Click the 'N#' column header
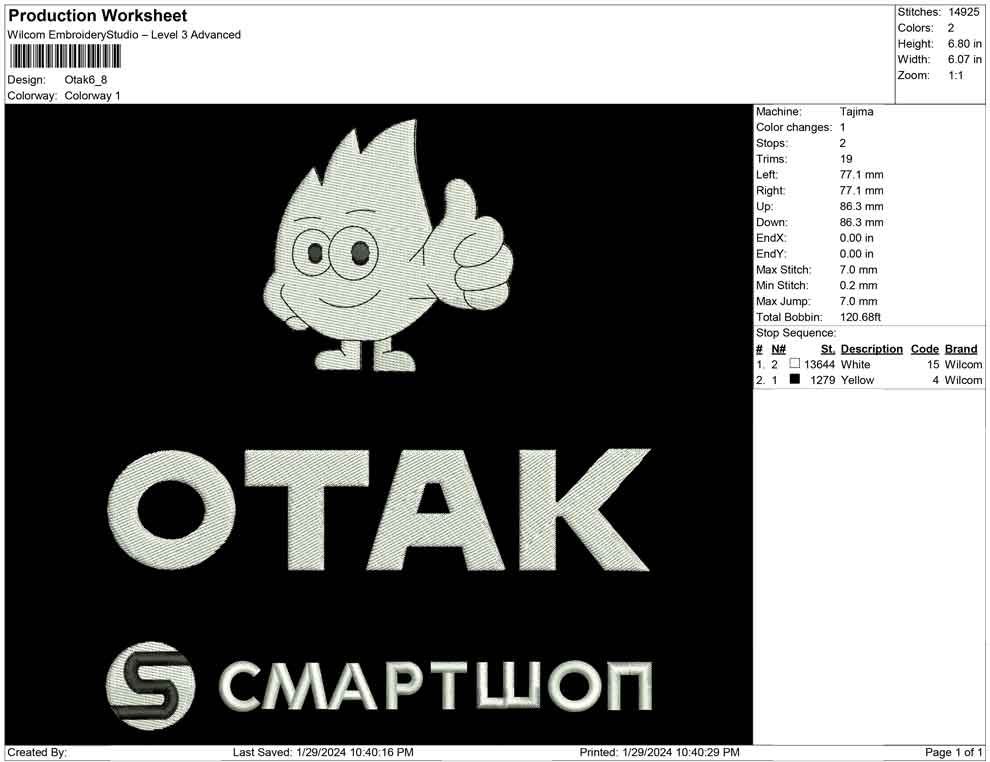The width and height of the screenshot is (990, 762). pyautogui.click(x=778, y=348)
